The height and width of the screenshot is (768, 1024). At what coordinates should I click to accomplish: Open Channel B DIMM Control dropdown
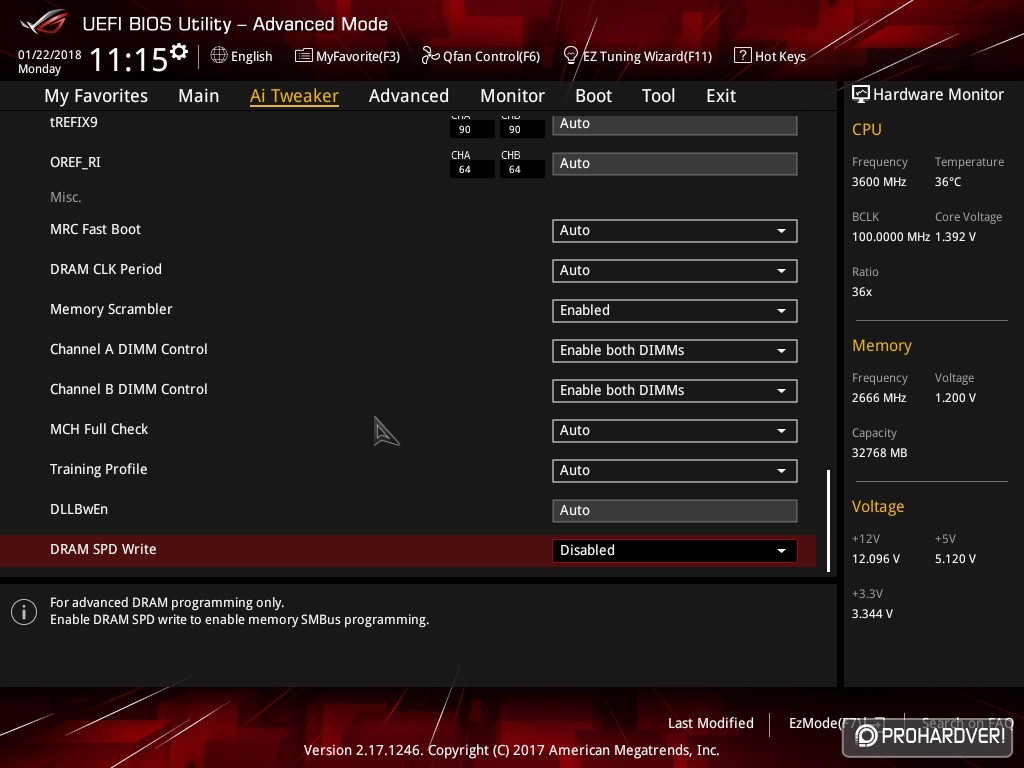coord(675,391)
